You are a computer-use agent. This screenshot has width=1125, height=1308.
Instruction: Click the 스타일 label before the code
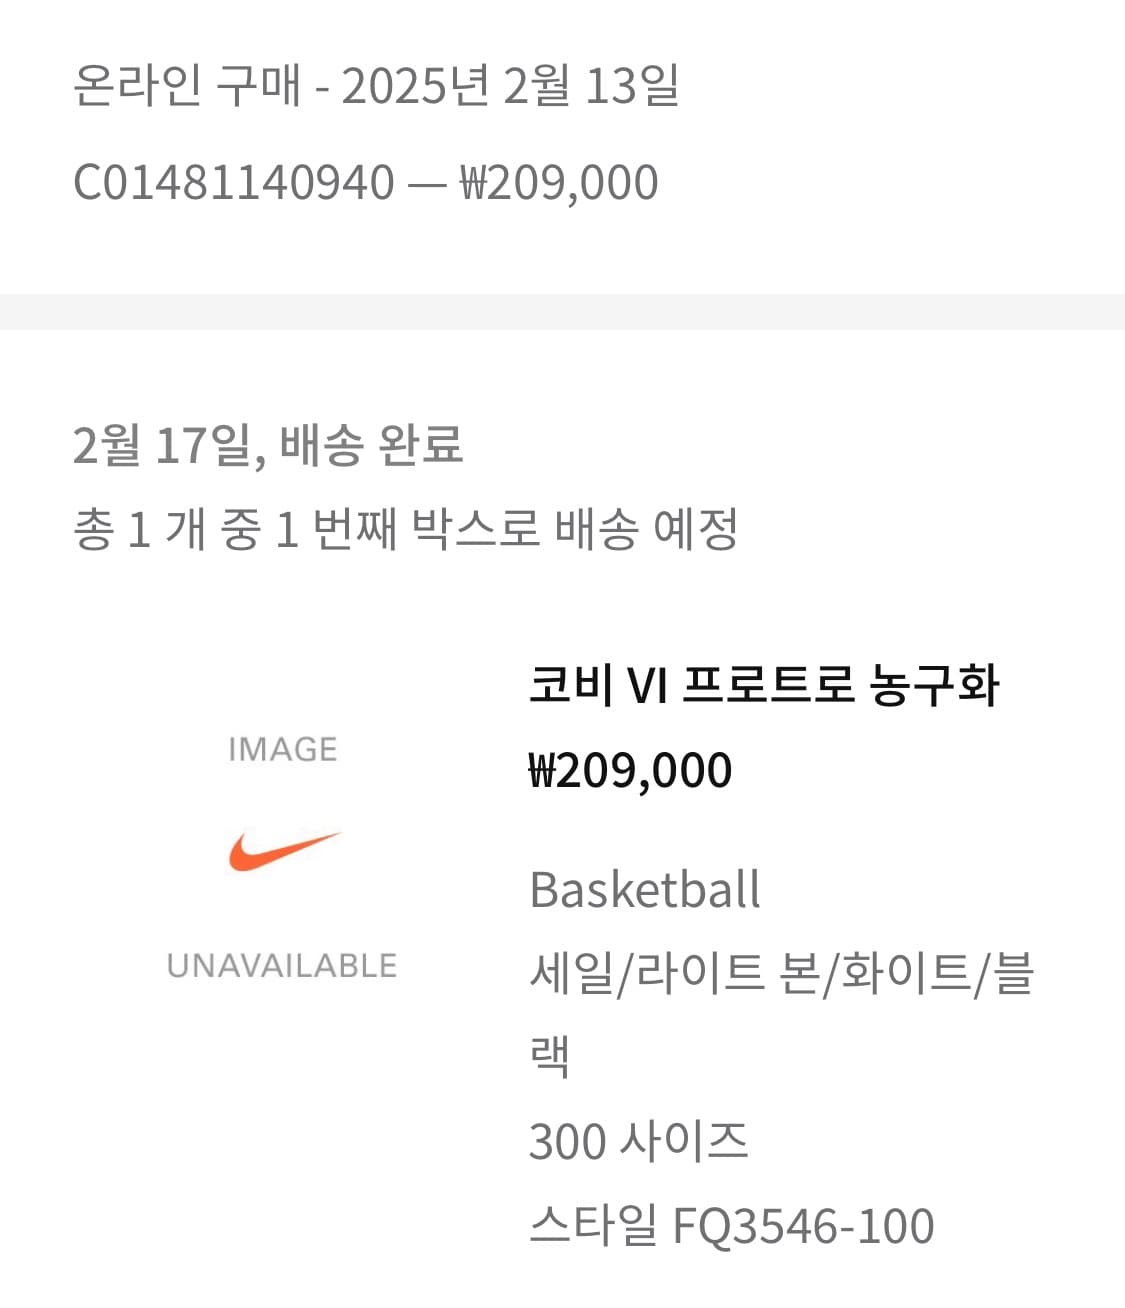[x=592, y=1226]
